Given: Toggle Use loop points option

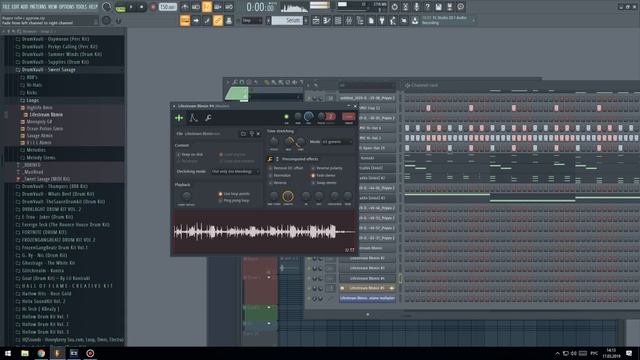Looking at the screenshot, I should coord(234,194).
